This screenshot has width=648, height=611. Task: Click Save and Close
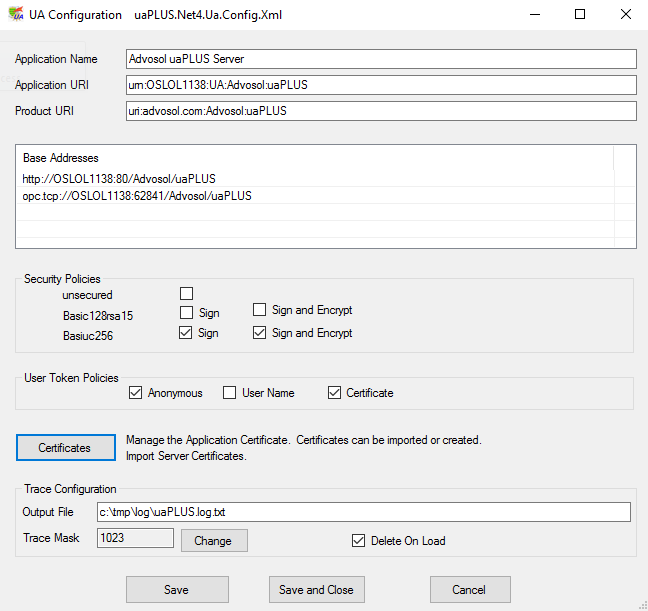[x=316, y=589]
